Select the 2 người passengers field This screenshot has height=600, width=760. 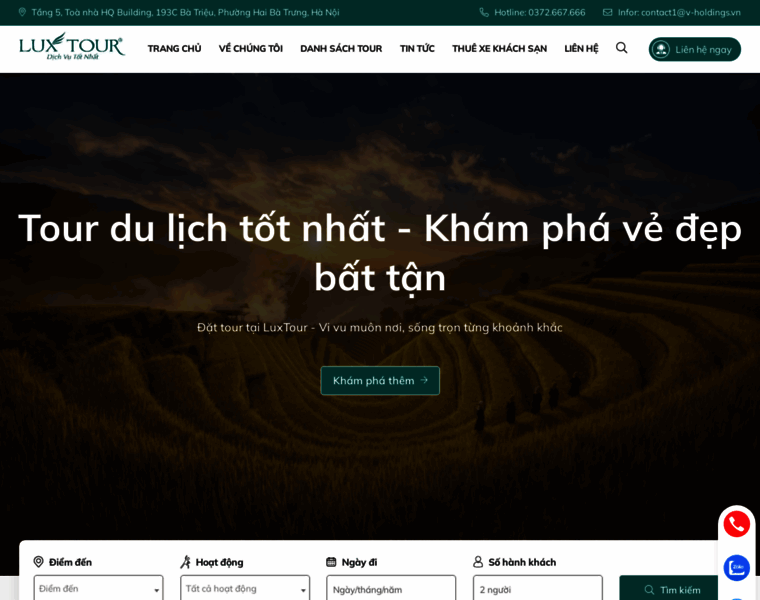tap(538, 588)
